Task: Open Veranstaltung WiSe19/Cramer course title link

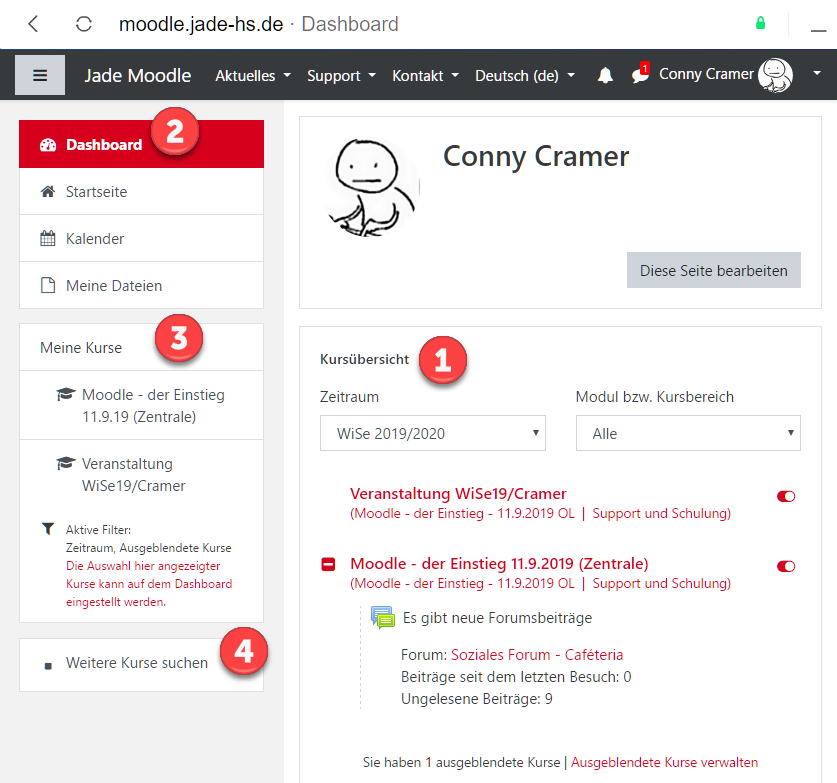Action: (x=458, y=494)
